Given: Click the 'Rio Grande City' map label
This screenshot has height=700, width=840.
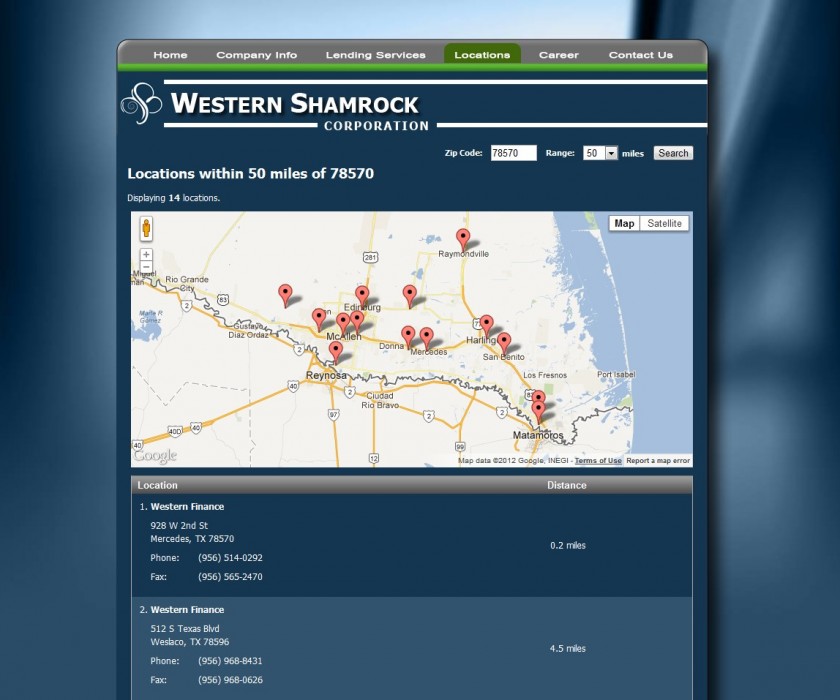Looking at the screenshot, I should coord(186,283).
